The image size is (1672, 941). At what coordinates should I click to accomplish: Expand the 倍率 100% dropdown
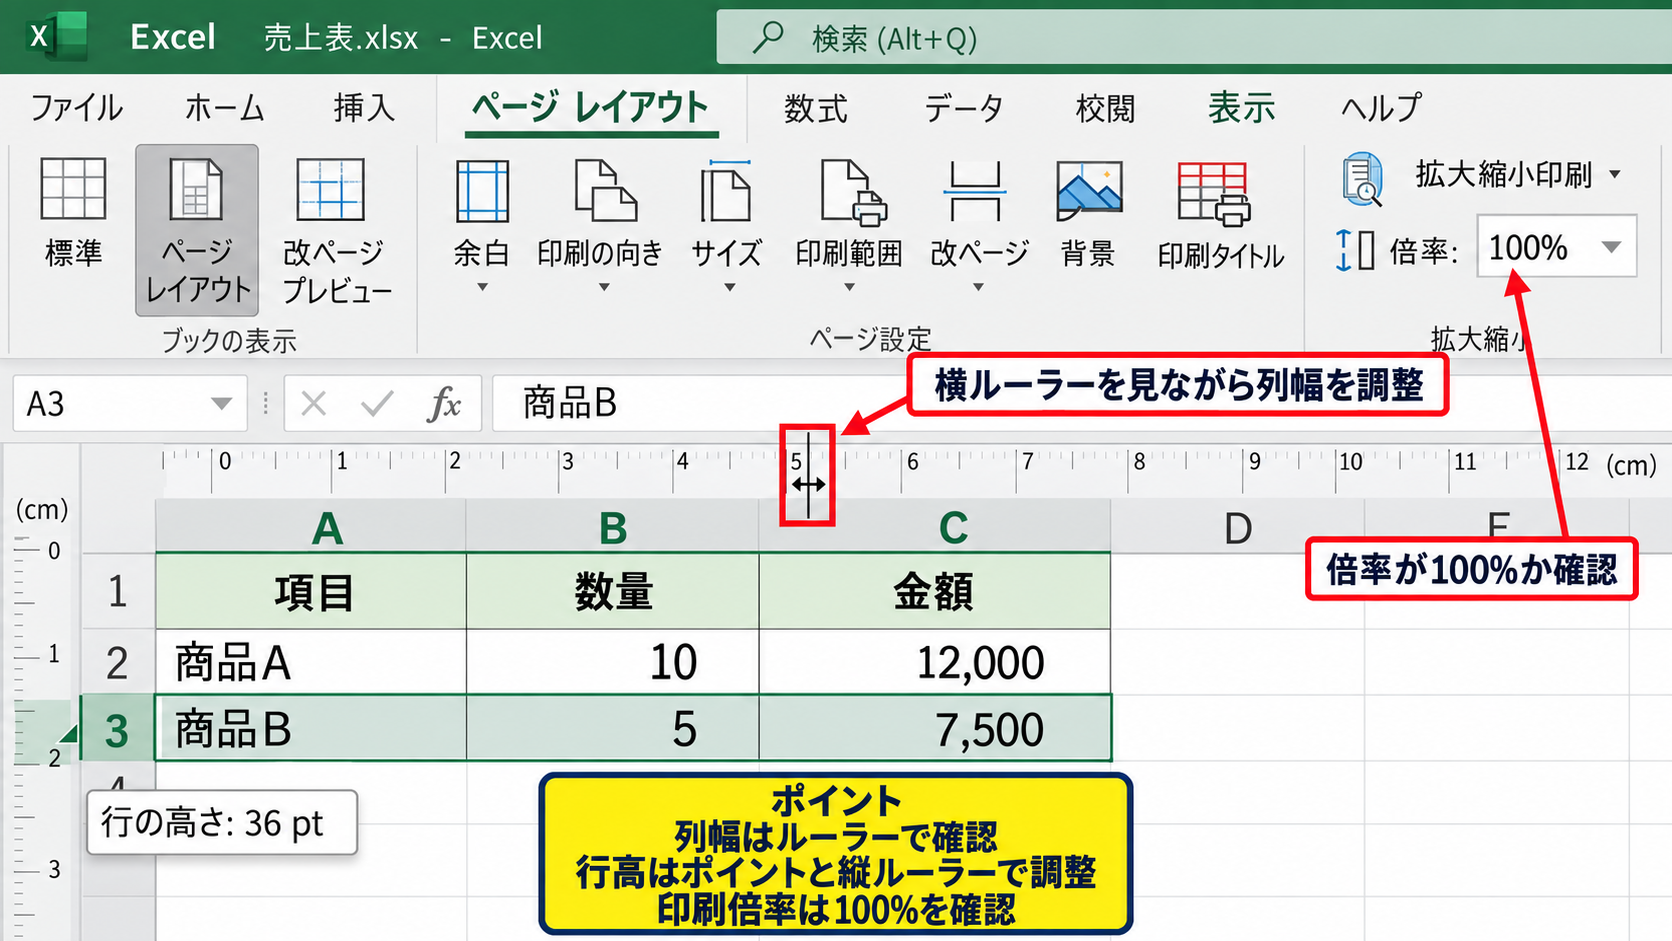(x=1611, y=247)
